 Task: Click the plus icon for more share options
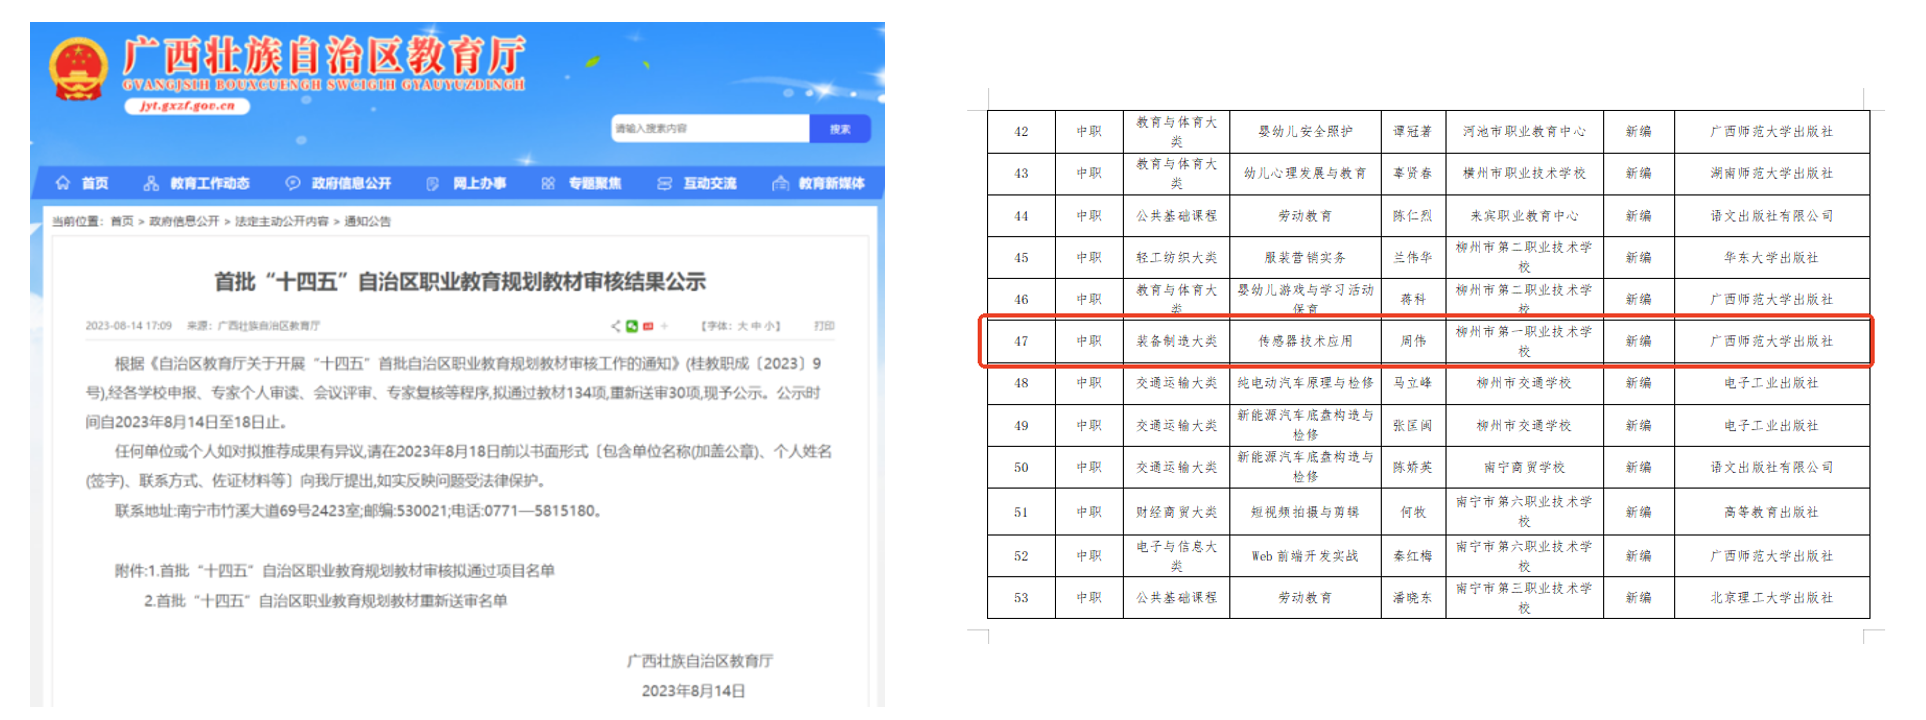[664, 326]
